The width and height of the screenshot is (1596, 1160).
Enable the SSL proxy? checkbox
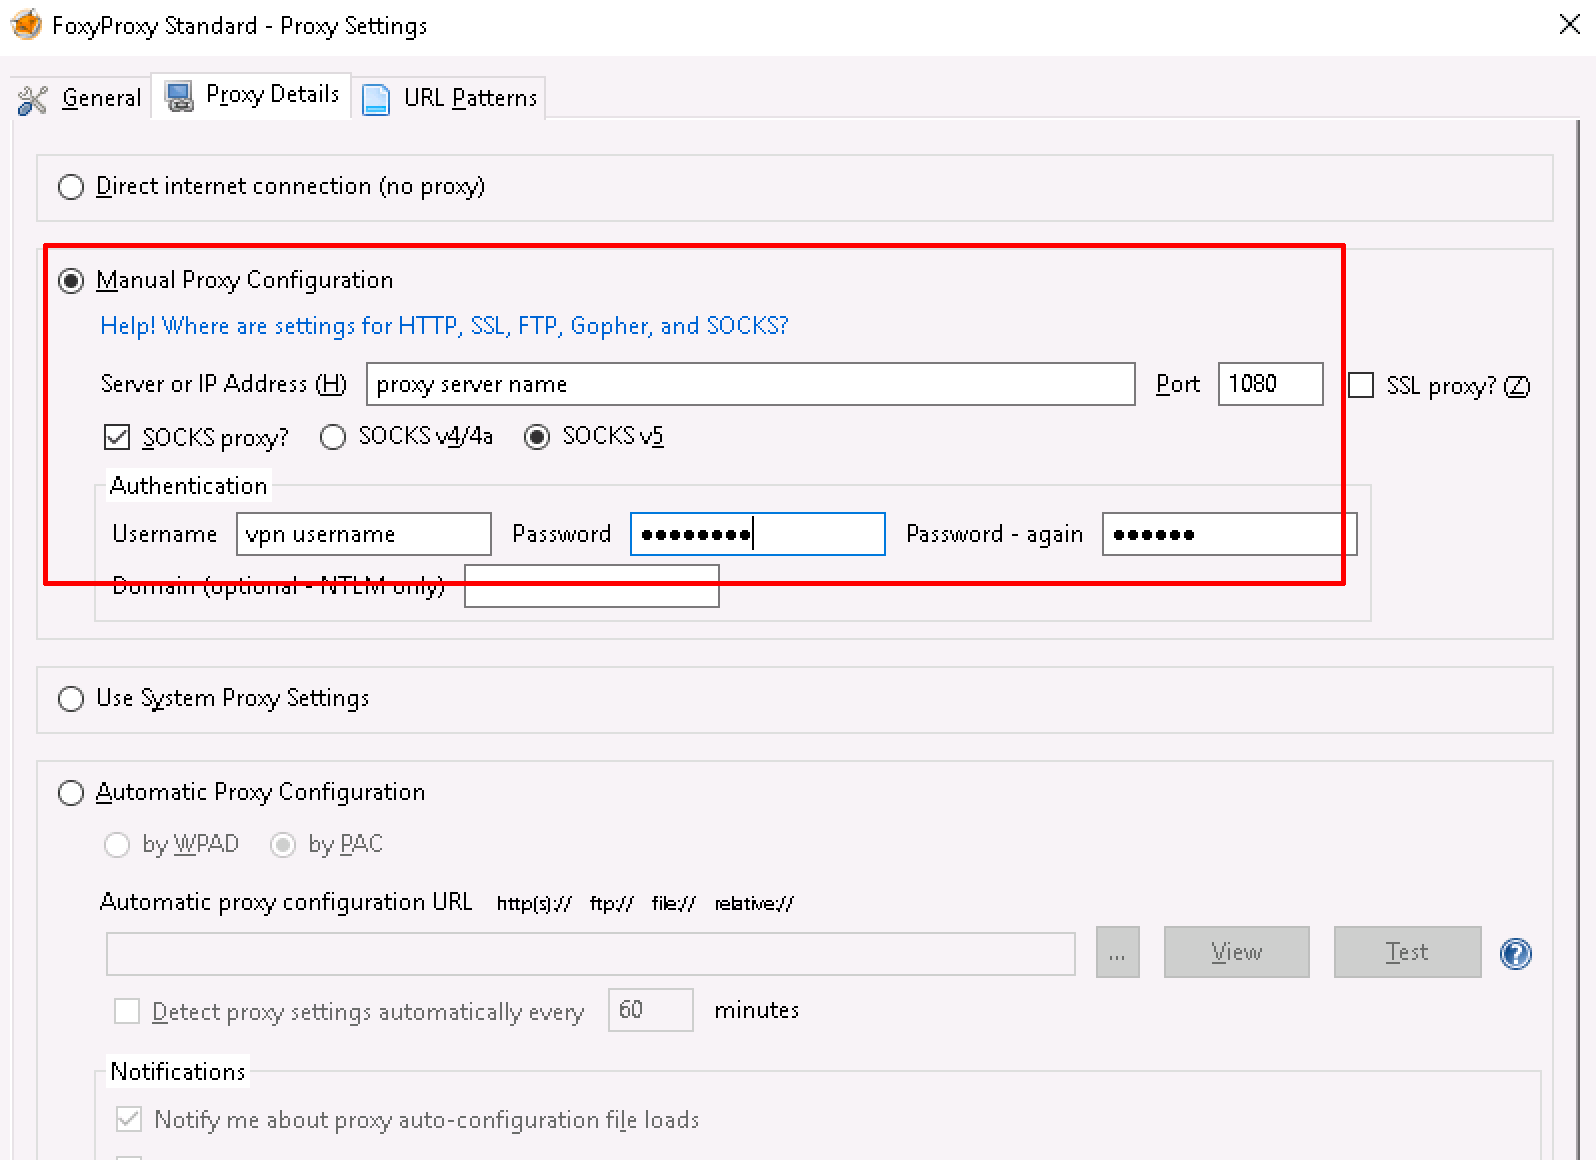tap(1361, 385)
